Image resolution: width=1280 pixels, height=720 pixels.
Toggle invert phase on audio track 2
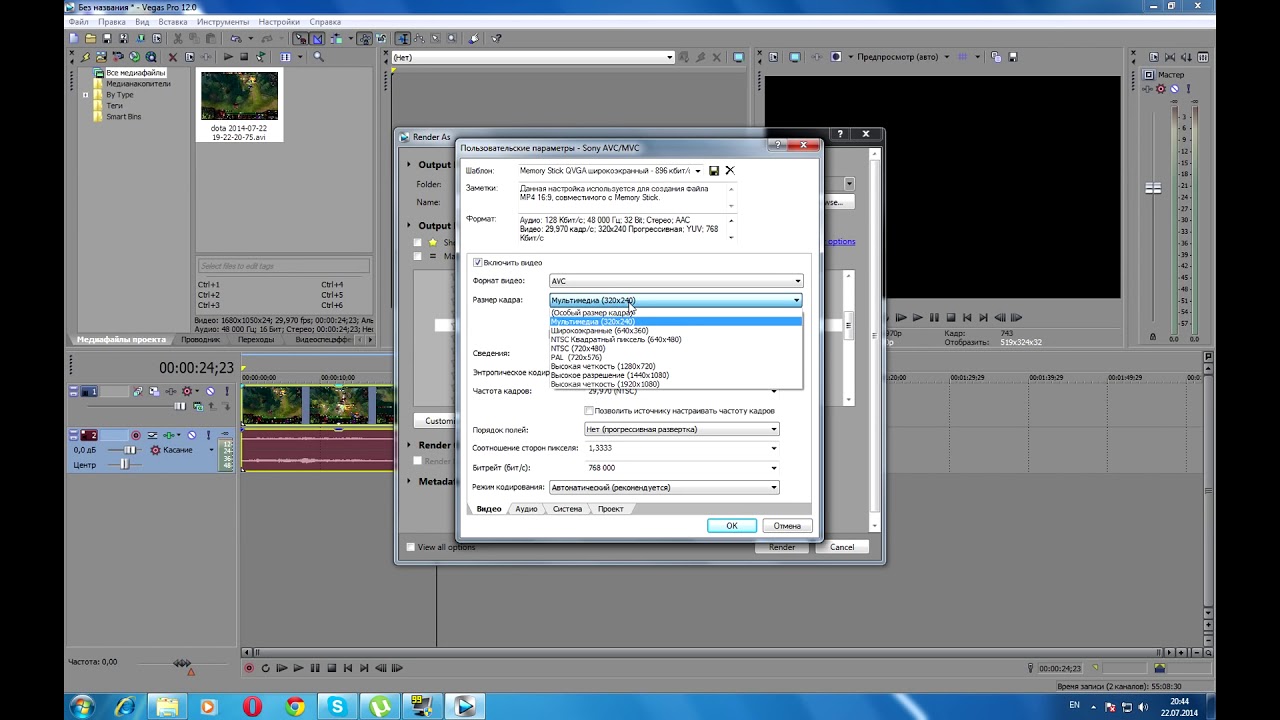pyautogui.click(x=152, y=435)
